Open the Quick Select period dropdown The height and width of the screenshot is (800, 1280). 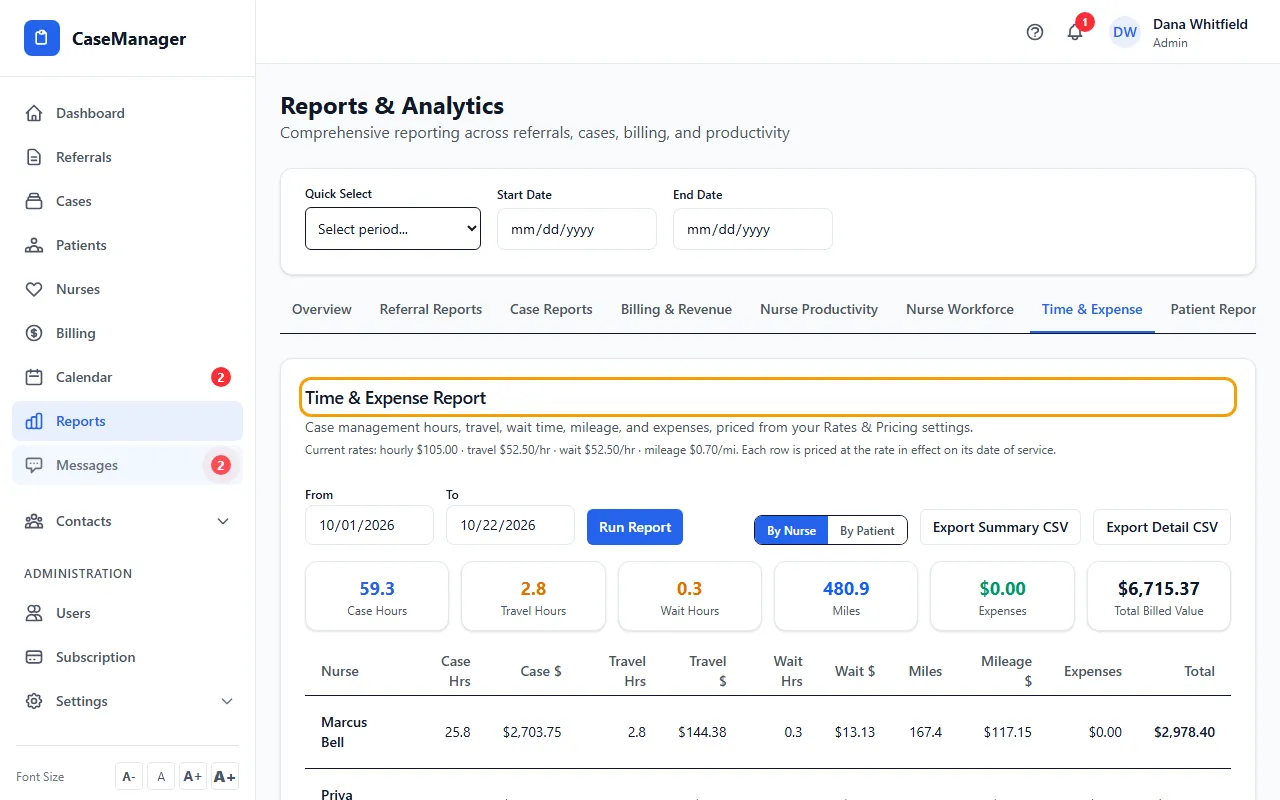click(x=393, y=229)
